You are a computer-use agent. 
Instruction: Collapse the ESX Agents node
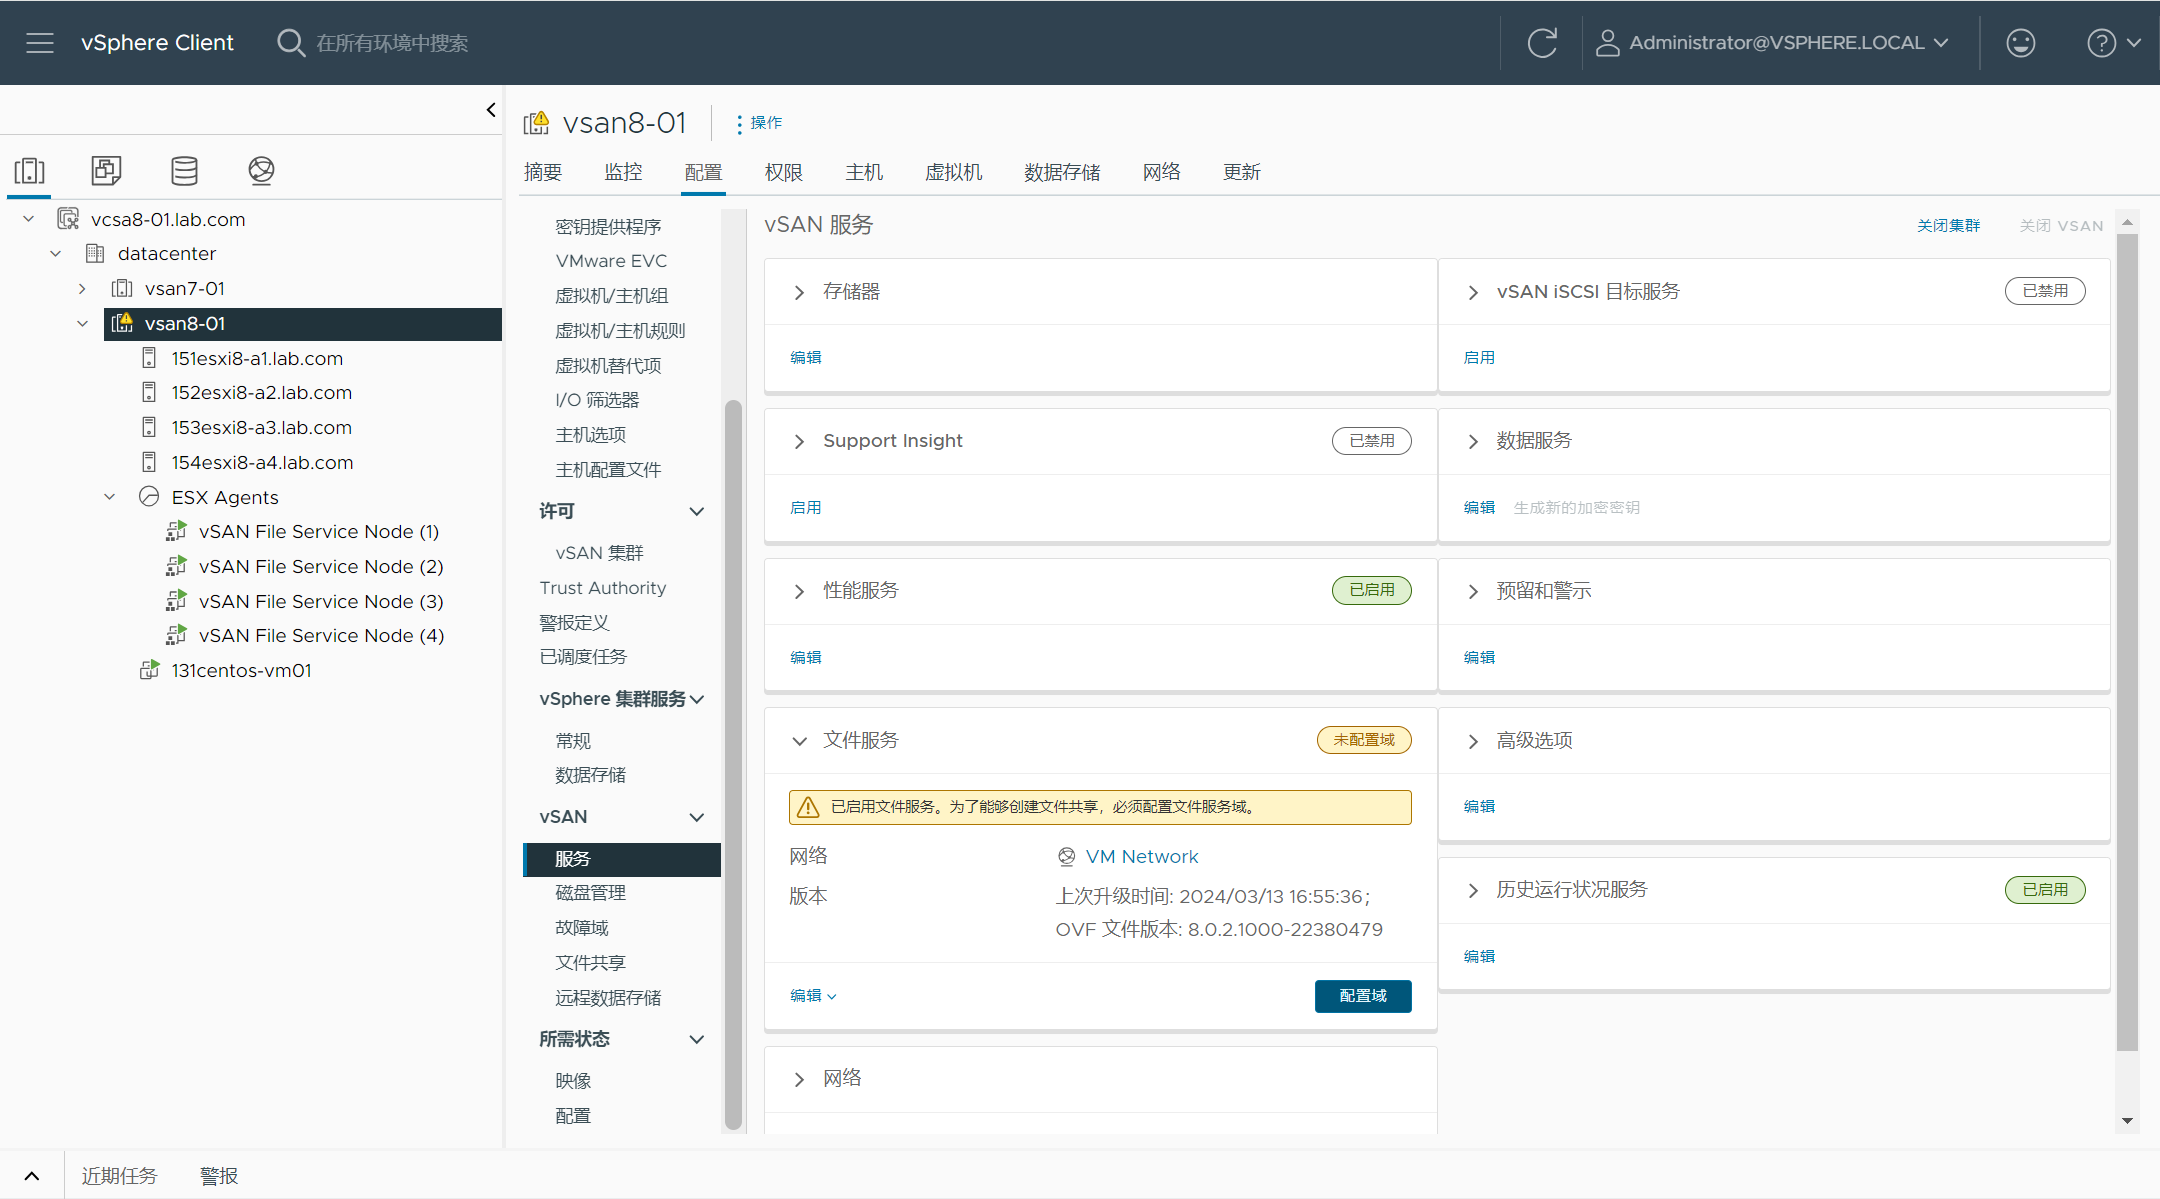[x=110, y=497]
